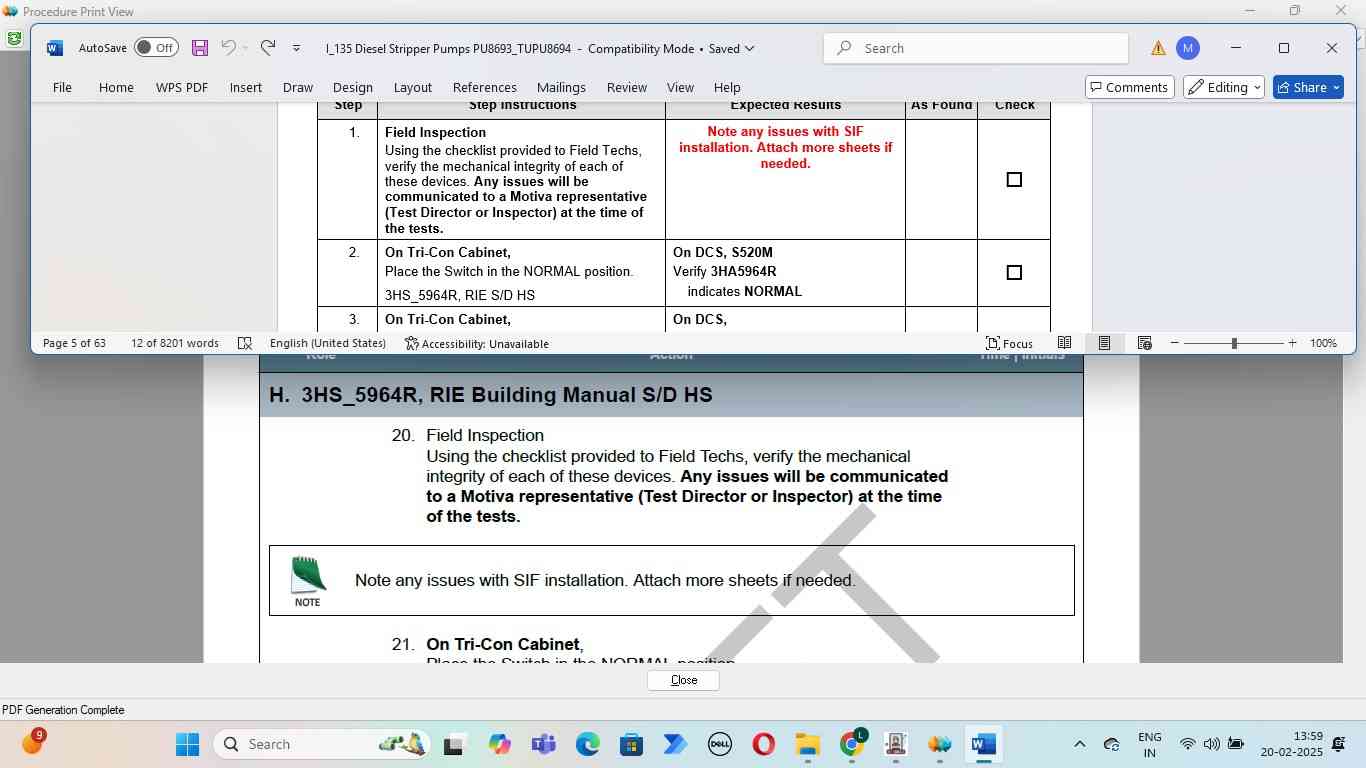The height and width of the screenshot is (768, 1366).
Task: Go to the Design tab
Action: (353, 87)
